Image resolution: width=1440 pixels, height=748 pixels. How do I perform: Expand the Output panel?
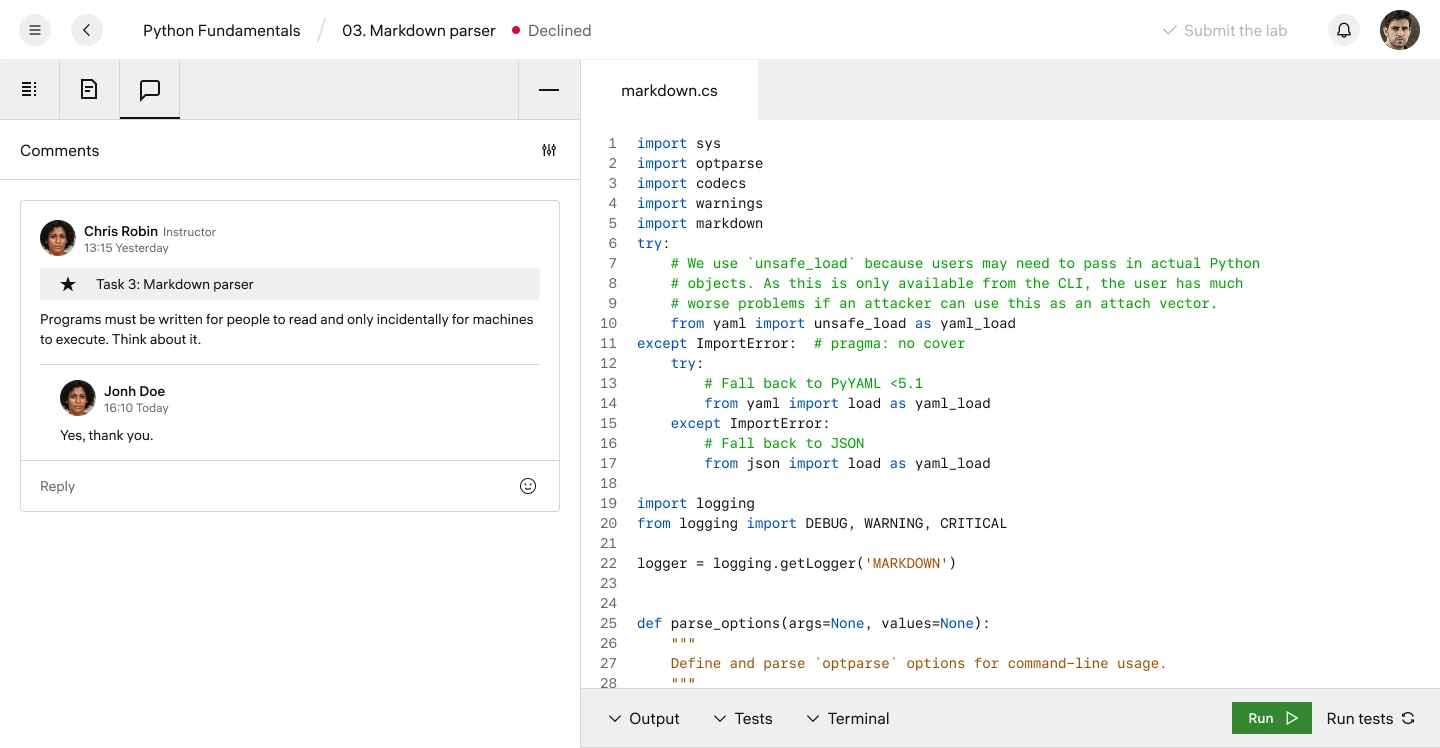tap(644, 718)
